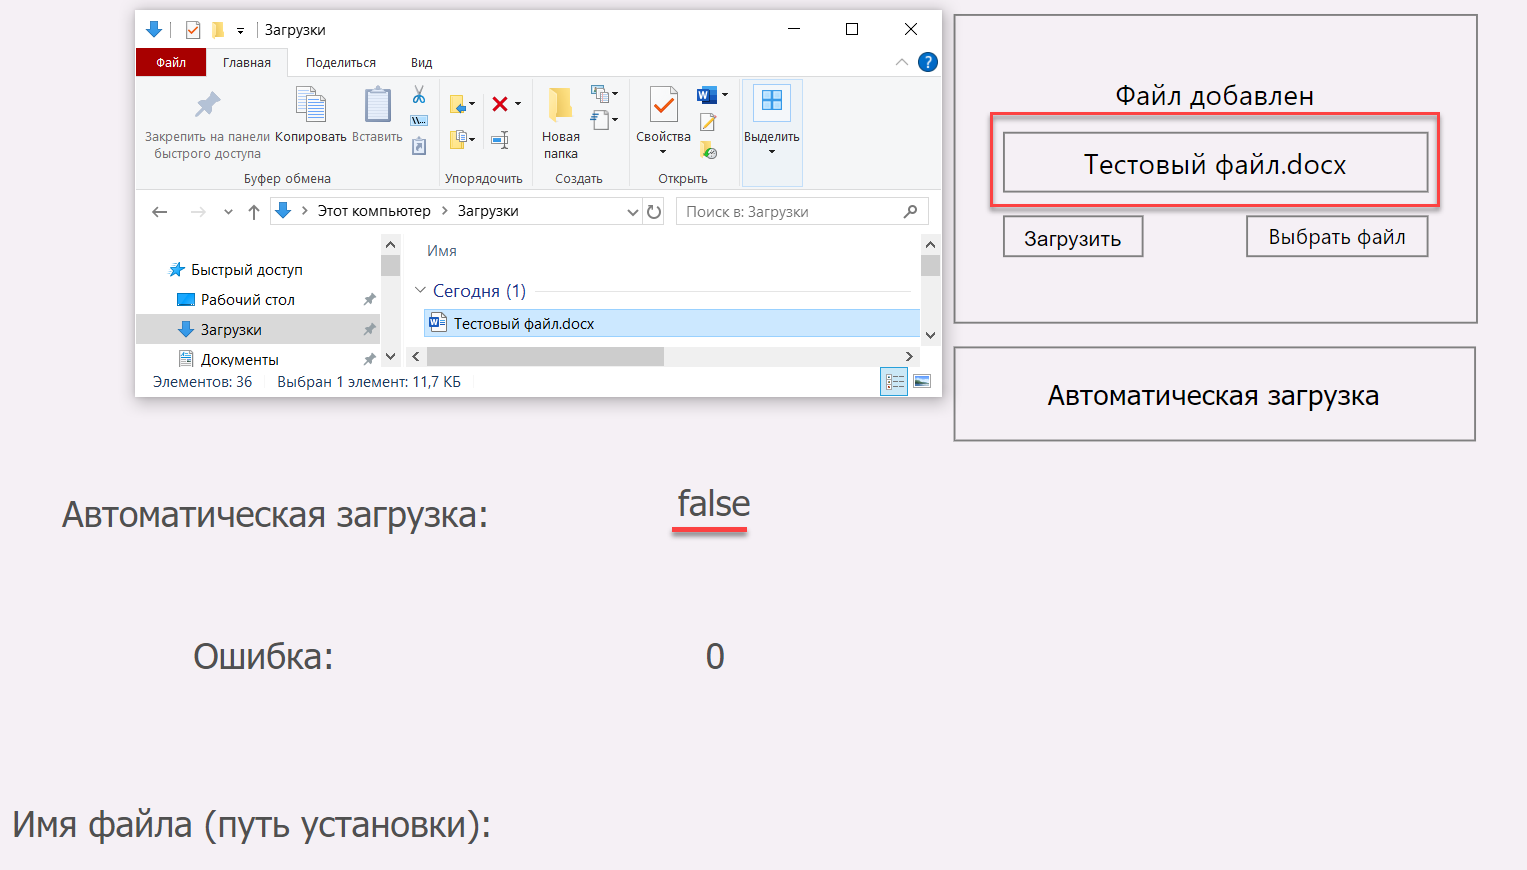Collapse the Сегодня group

coord(421,290)
